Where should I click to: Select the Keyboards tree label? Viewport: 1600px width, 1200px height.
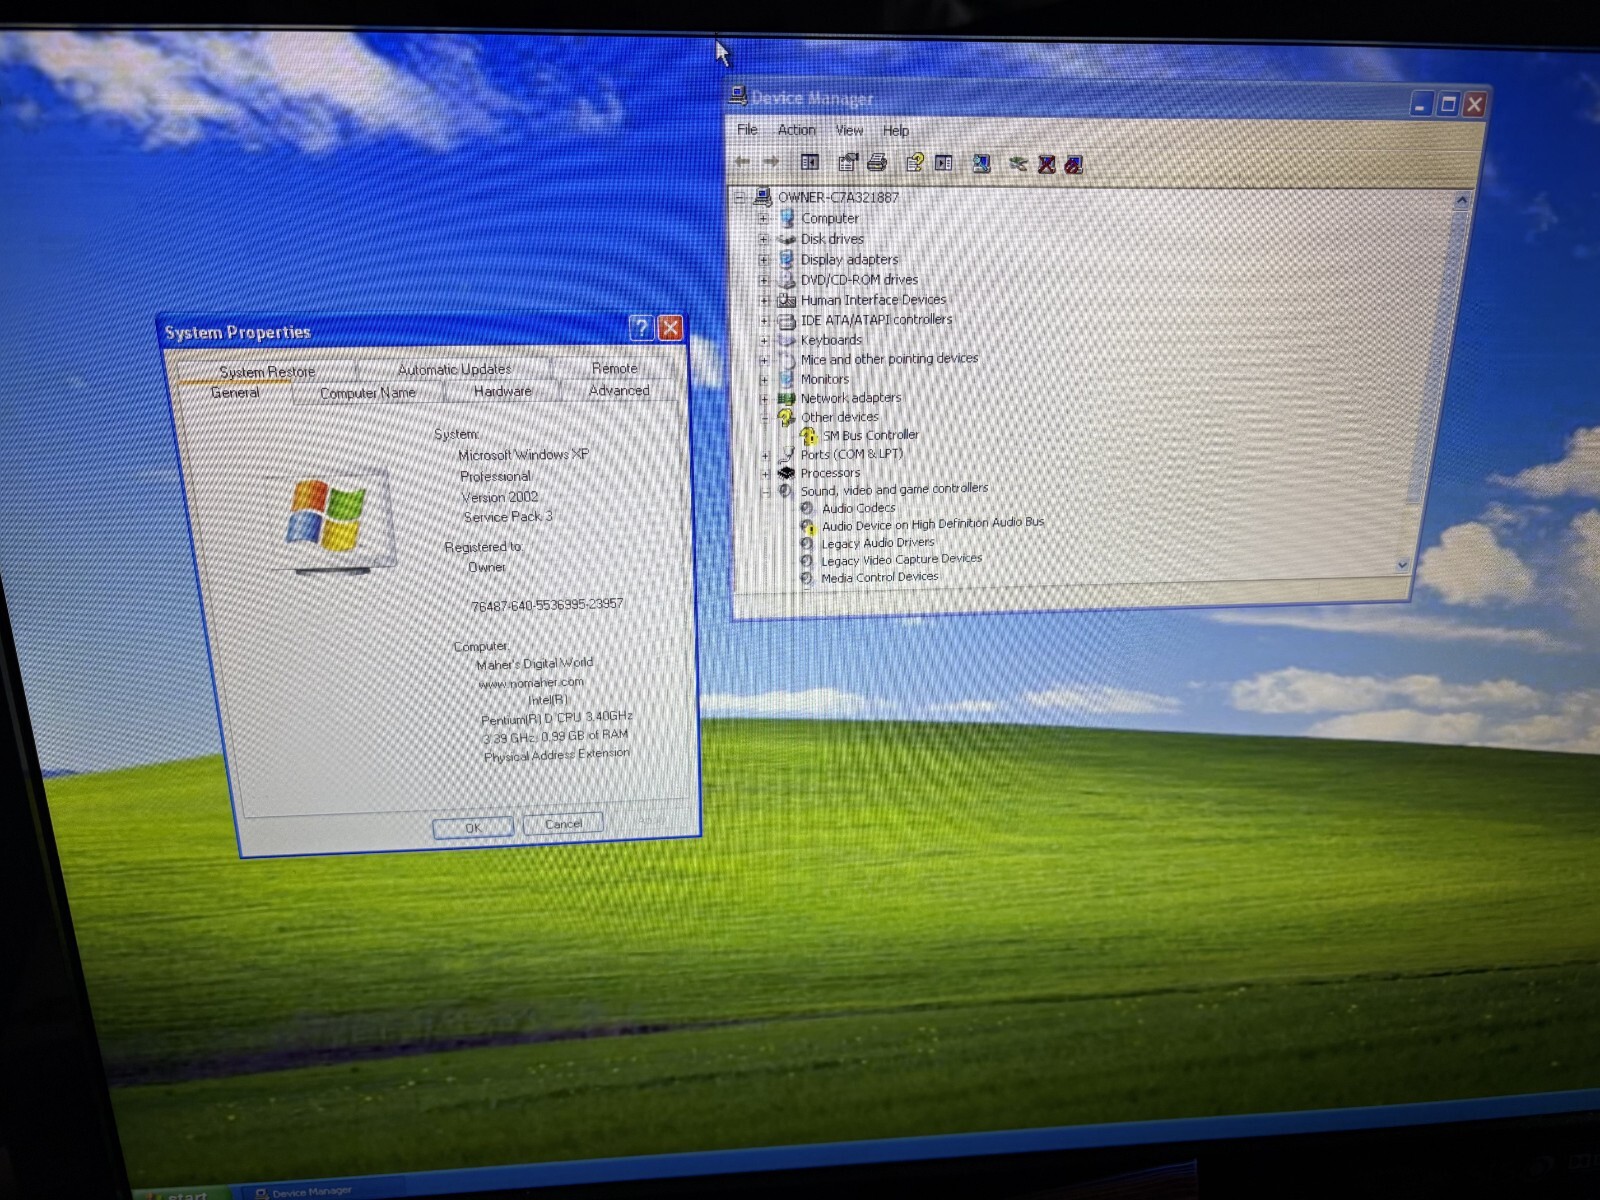(831, 340)
